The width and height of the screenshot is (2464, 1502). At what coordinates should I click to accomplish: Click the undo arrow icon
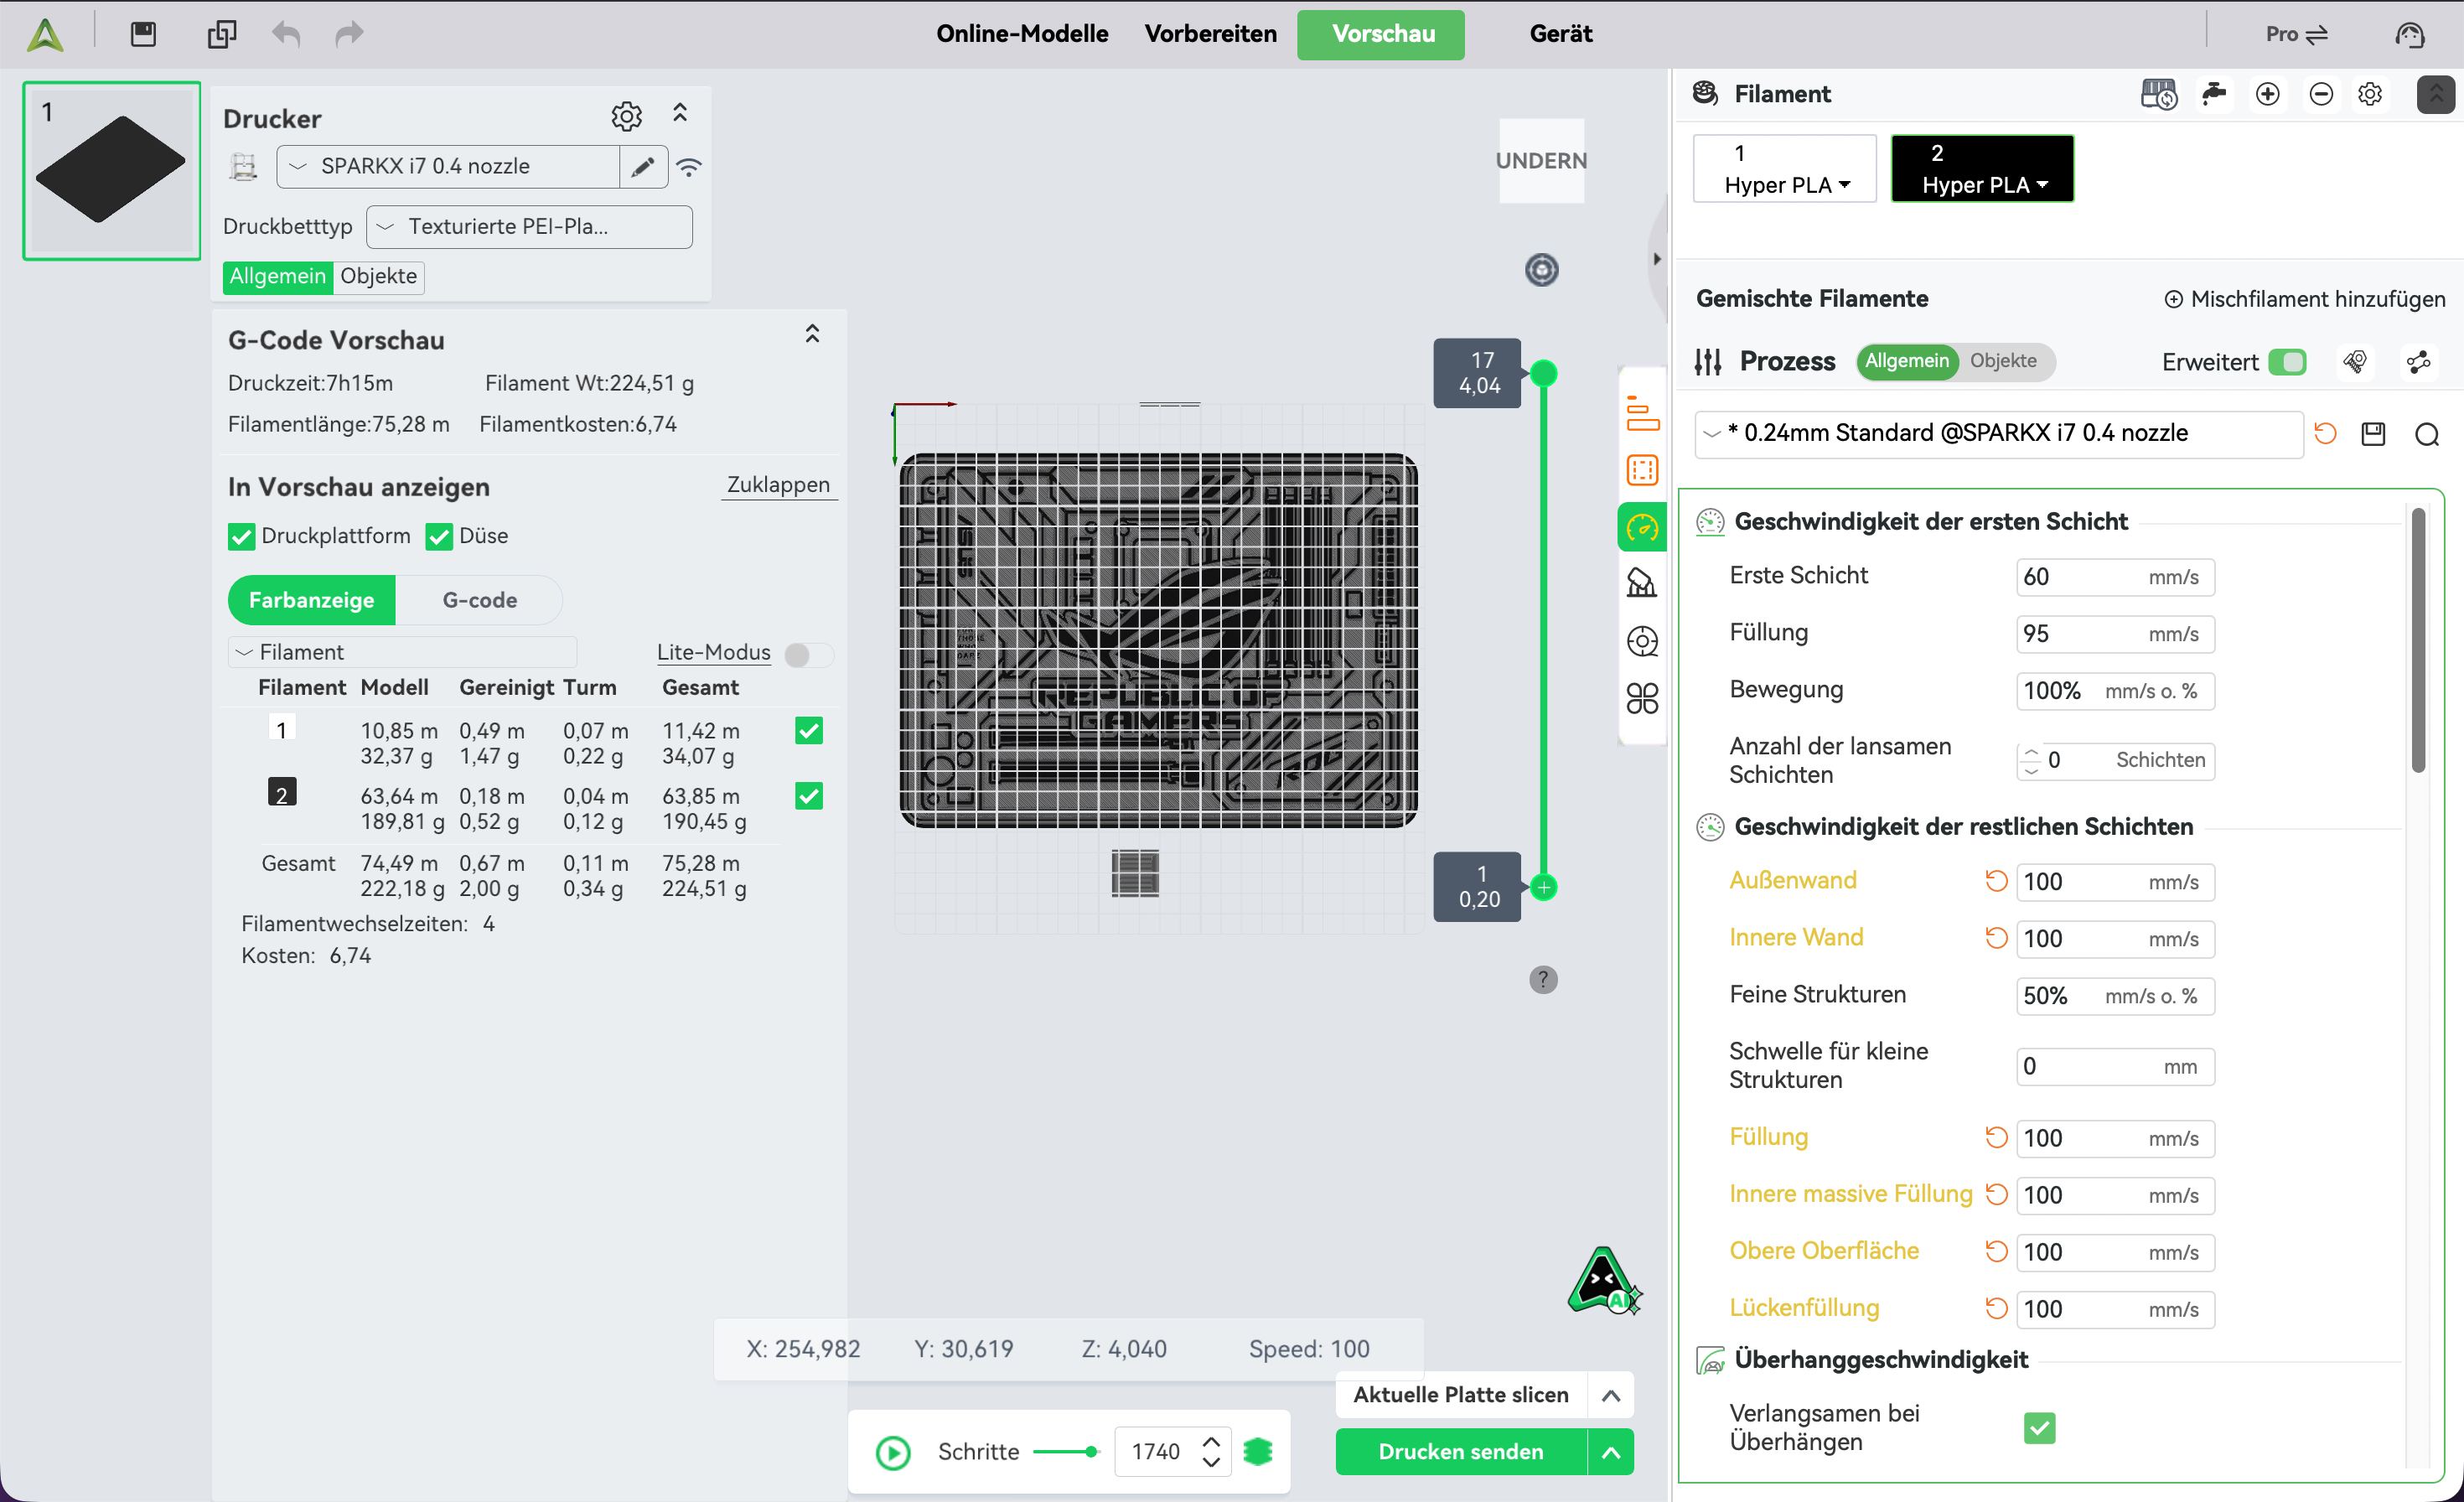286,34
